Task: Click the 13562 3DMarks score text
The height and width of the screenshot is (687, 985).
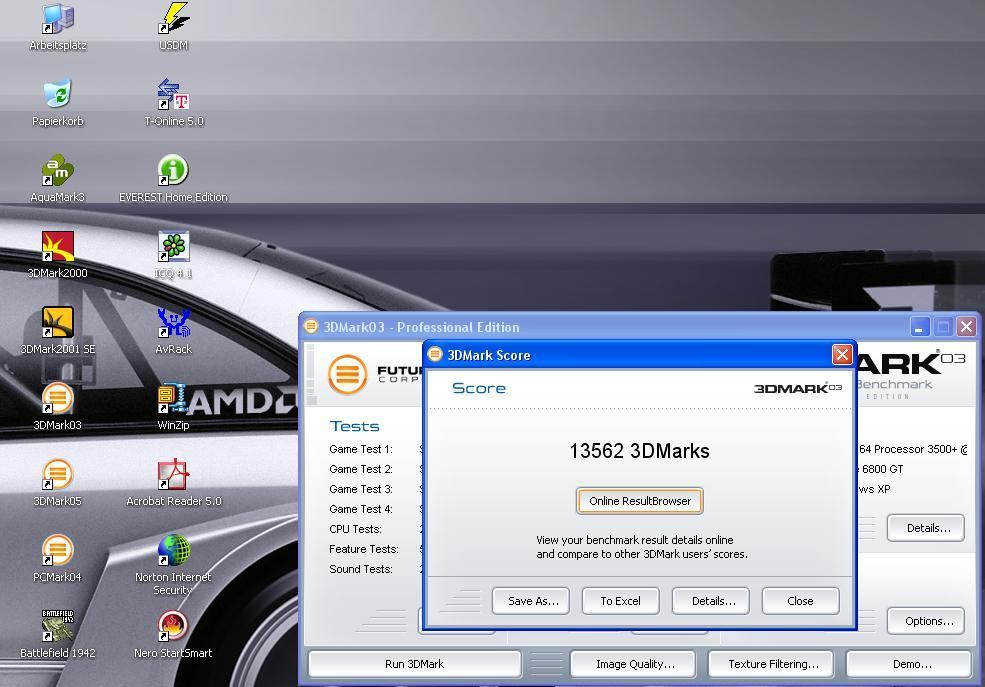Action: point(639,451)
